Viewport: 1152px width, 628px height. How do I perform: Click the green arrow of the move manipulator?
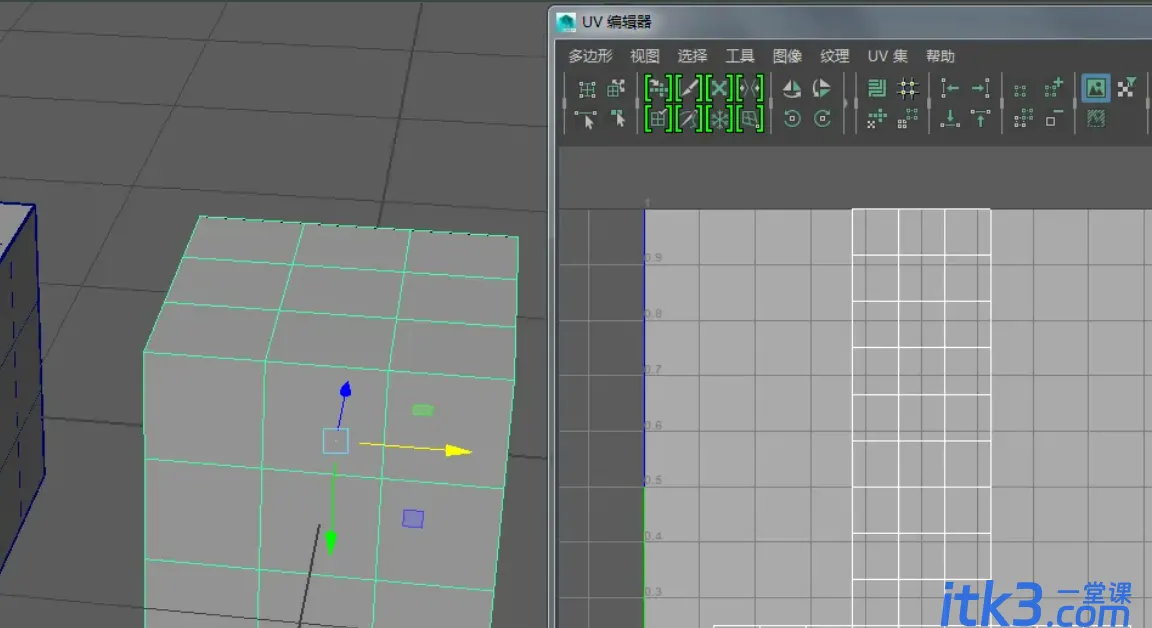[x=331, y=543]
